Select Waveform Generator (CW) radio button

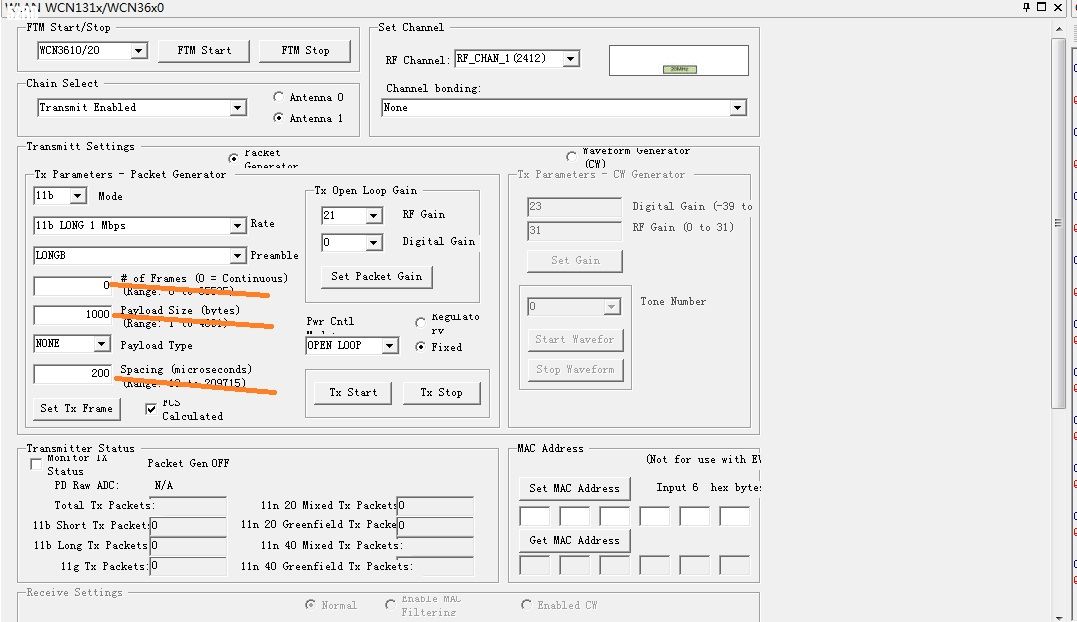[571, 156]
